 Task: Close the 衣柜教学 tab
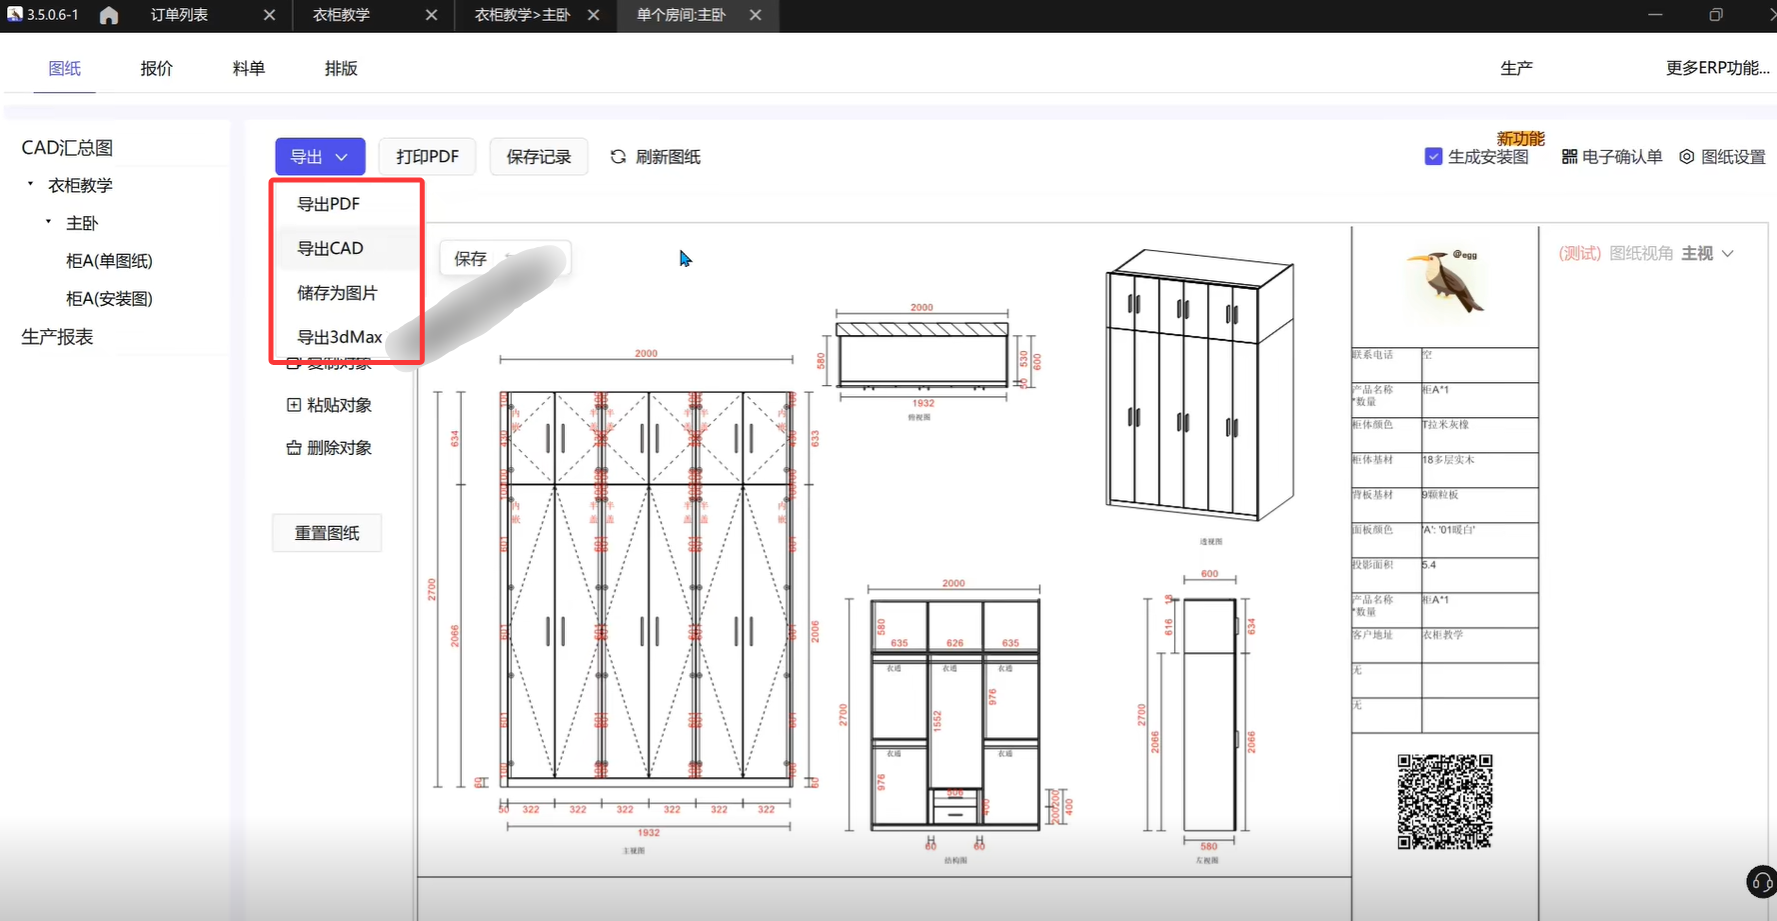(x=431, y=15)
